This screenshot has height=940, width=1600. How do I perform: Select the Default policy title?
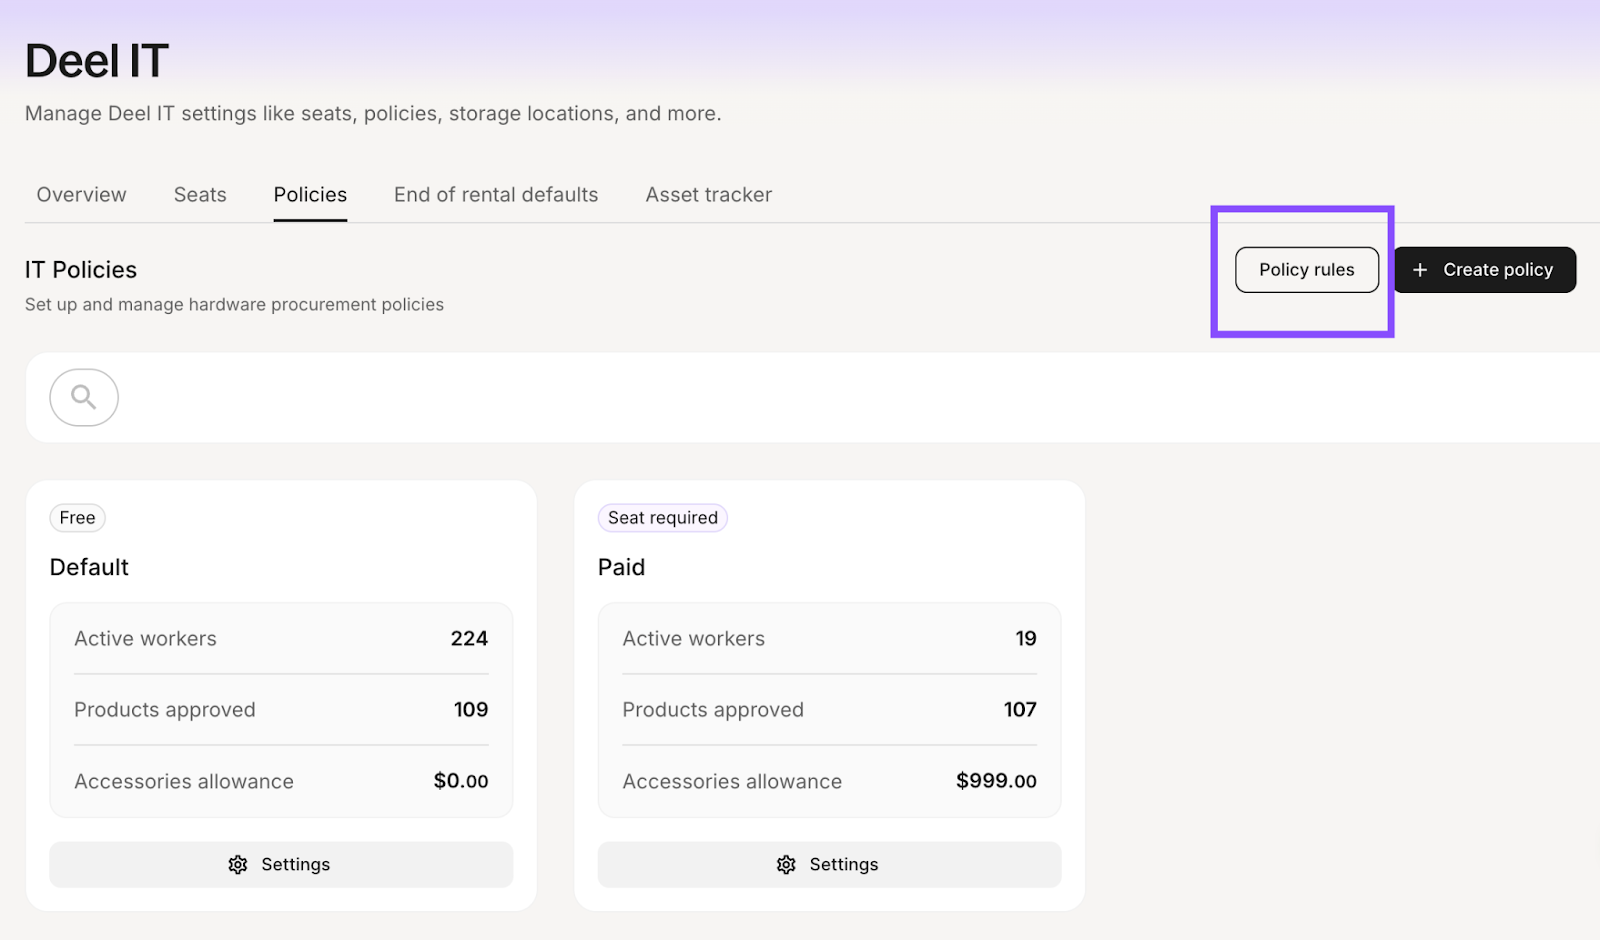[89, 567]
